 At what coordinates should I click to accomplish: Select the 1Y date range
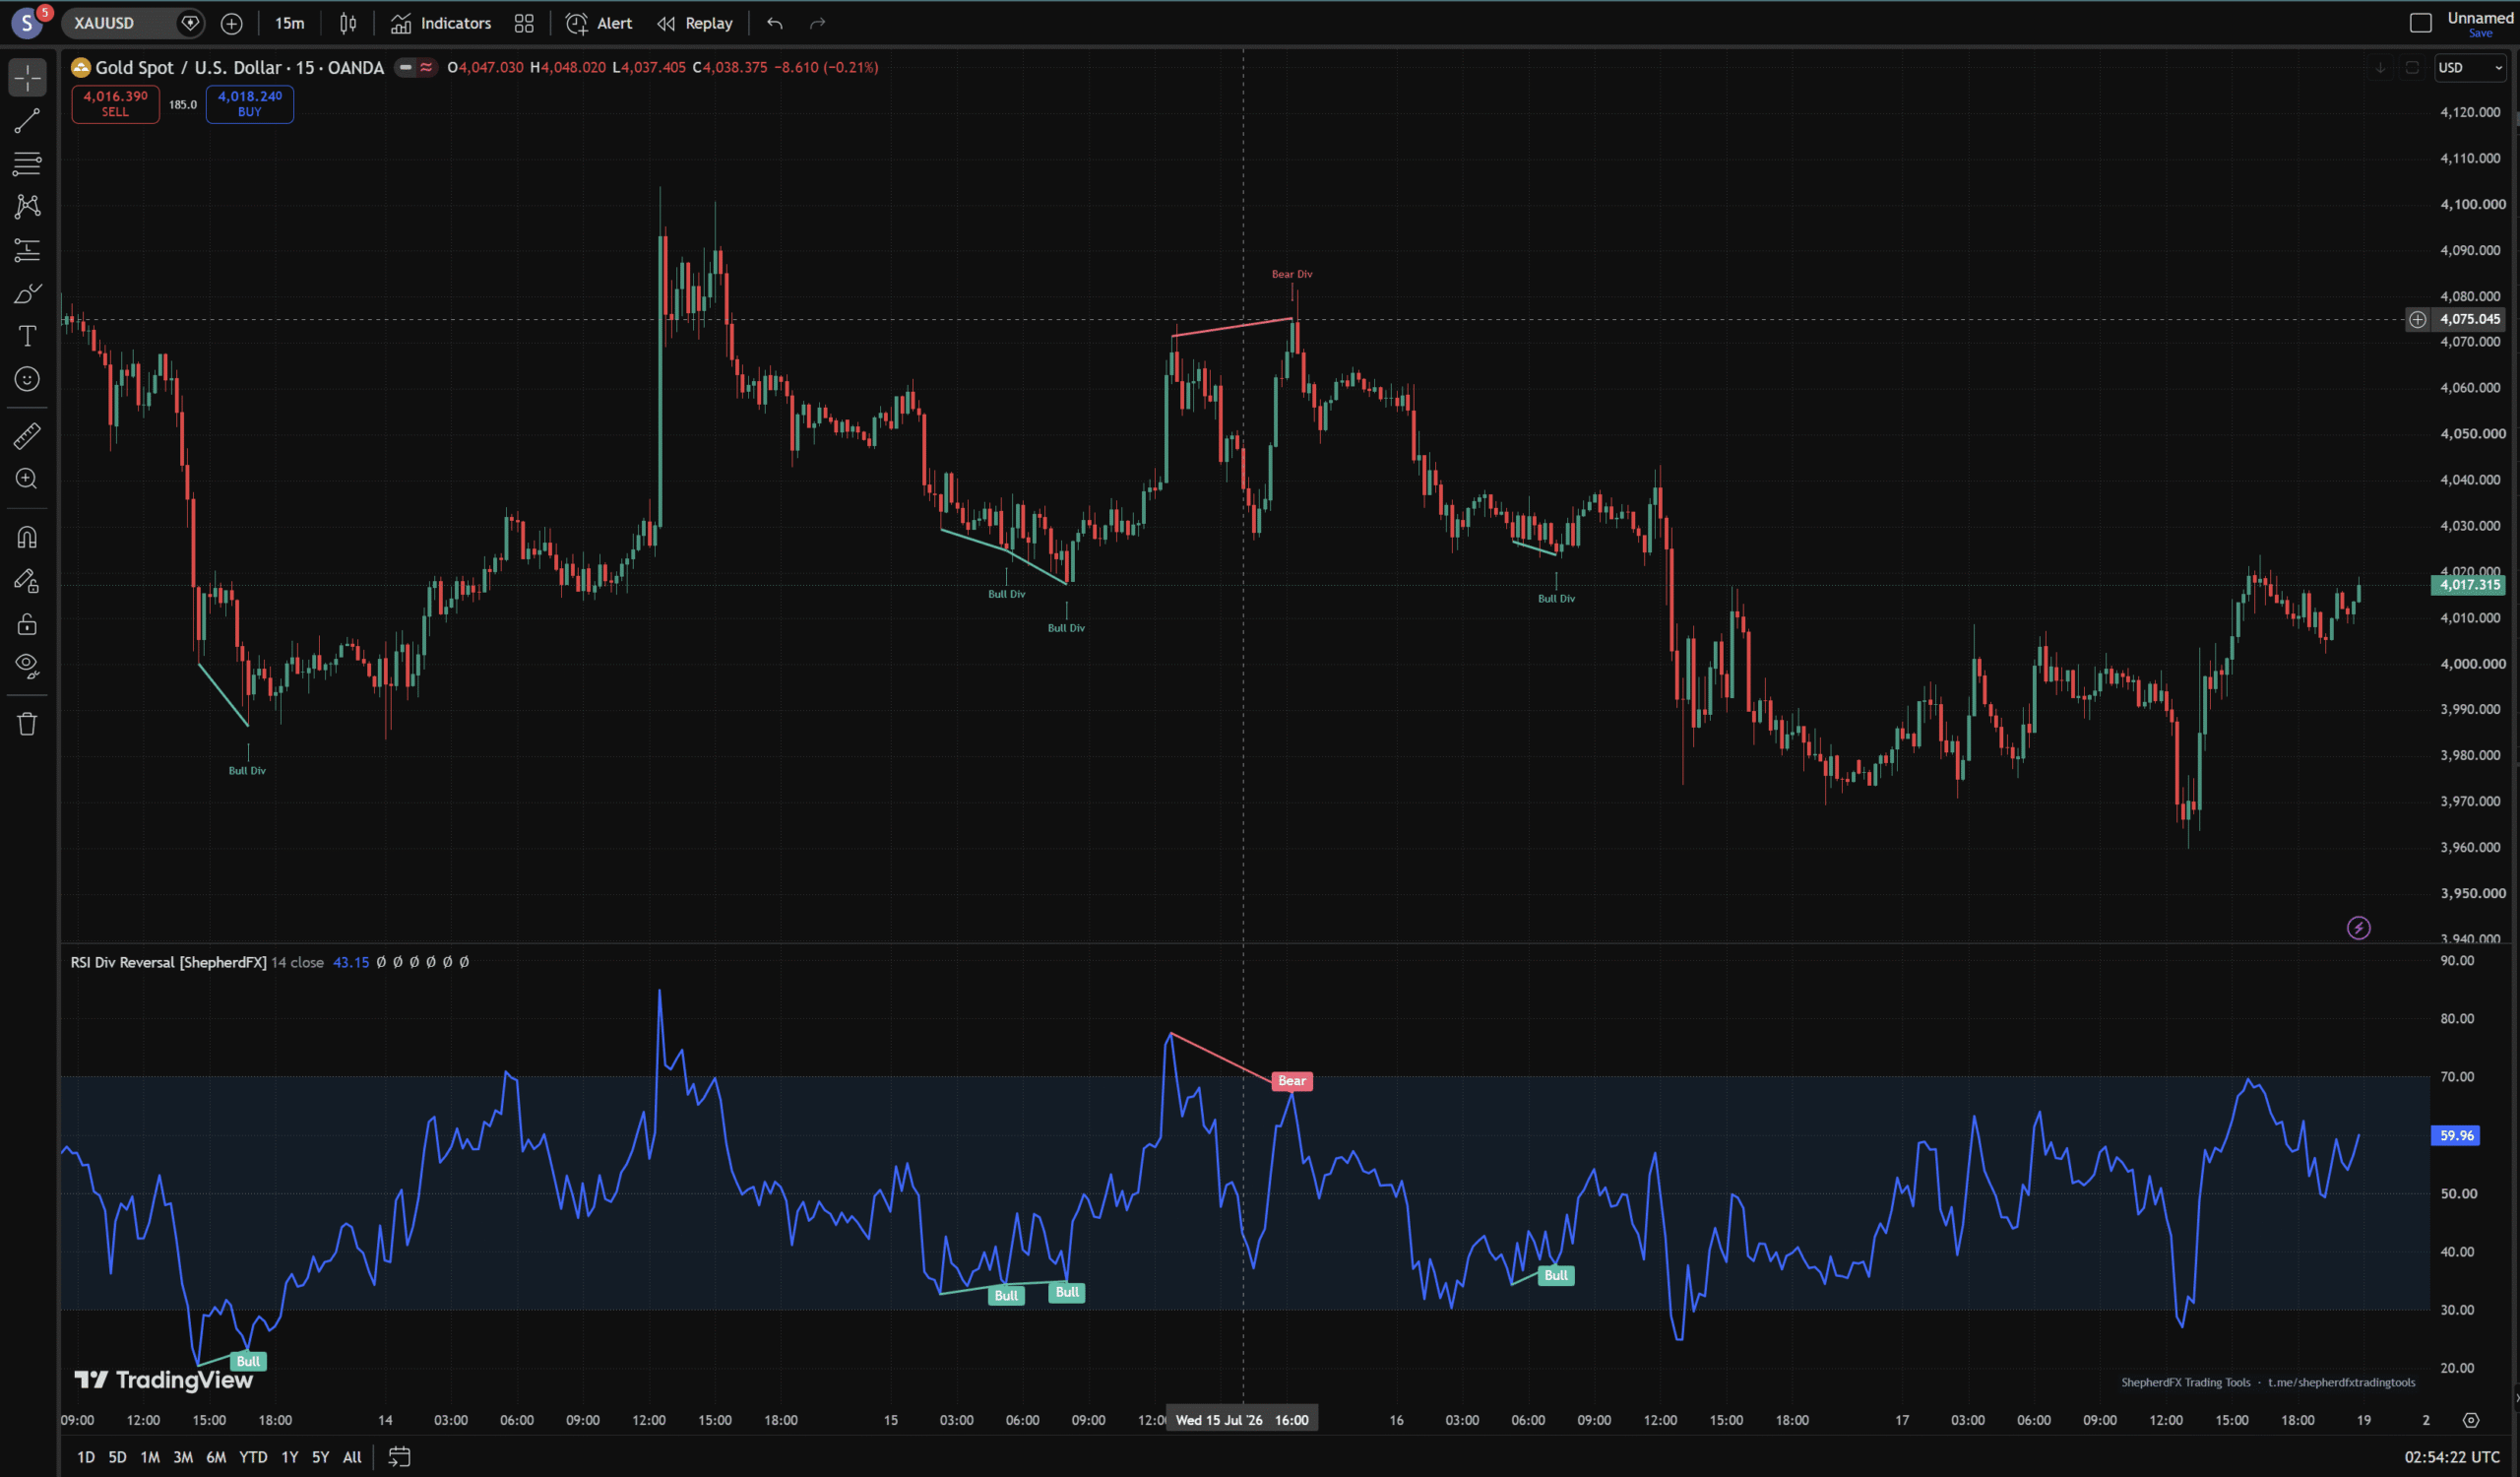click(x=290, y=1457)
